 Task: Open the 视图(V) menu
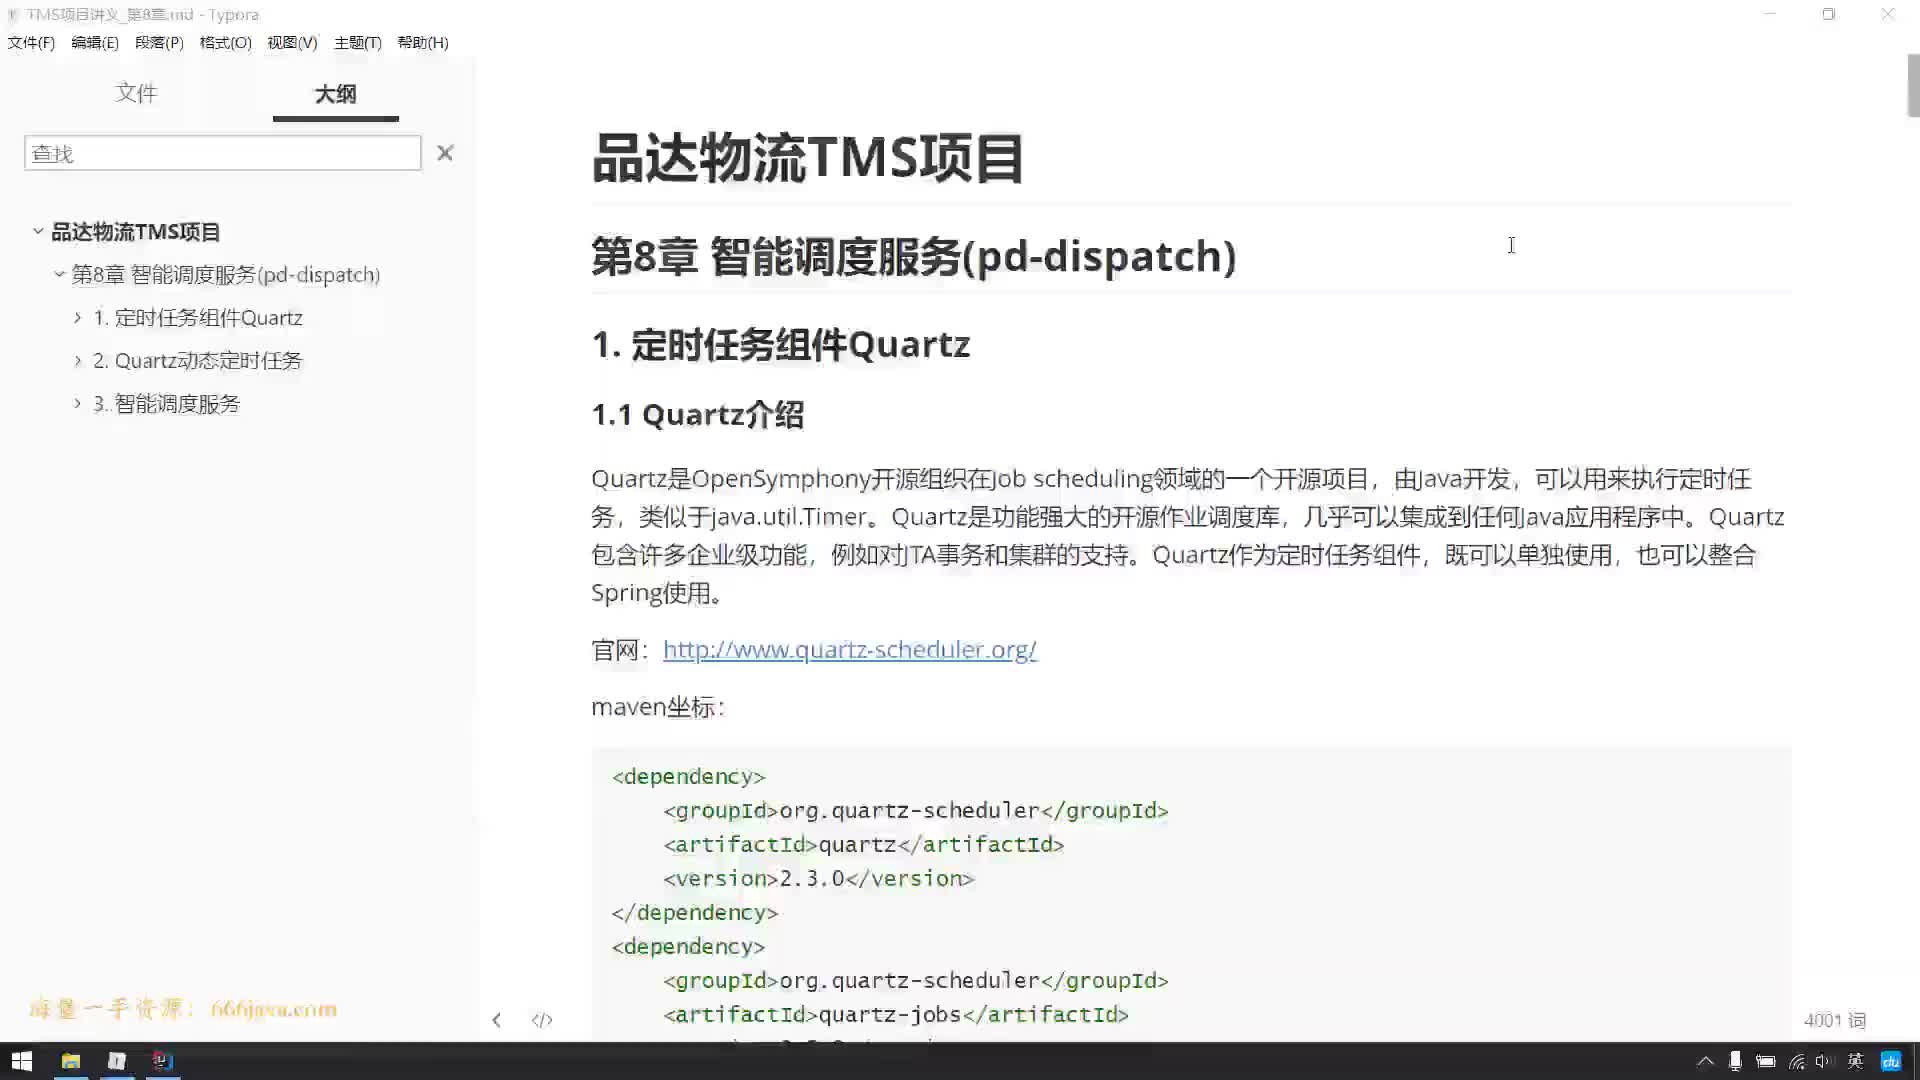tap(292, 42)
